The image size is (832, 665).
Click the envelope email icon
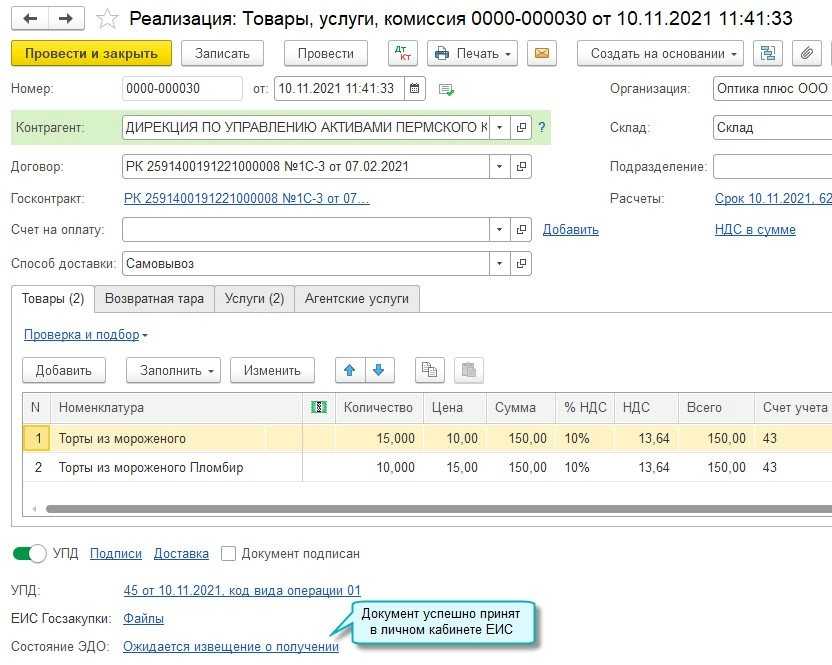click(543, 53)
